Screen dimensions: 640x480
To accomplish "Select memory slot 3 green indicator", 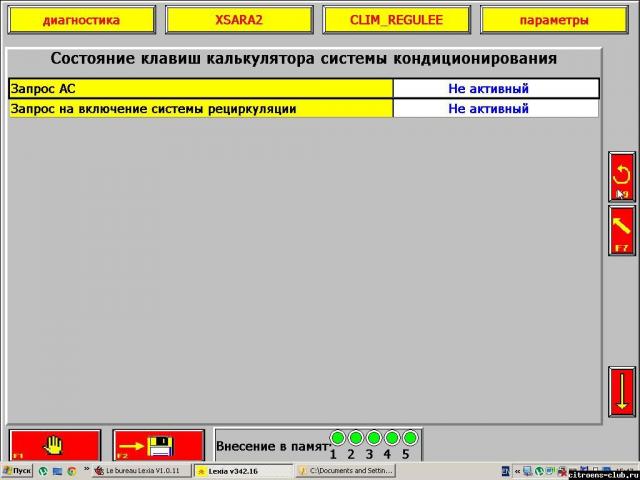I will pos(374,438).
